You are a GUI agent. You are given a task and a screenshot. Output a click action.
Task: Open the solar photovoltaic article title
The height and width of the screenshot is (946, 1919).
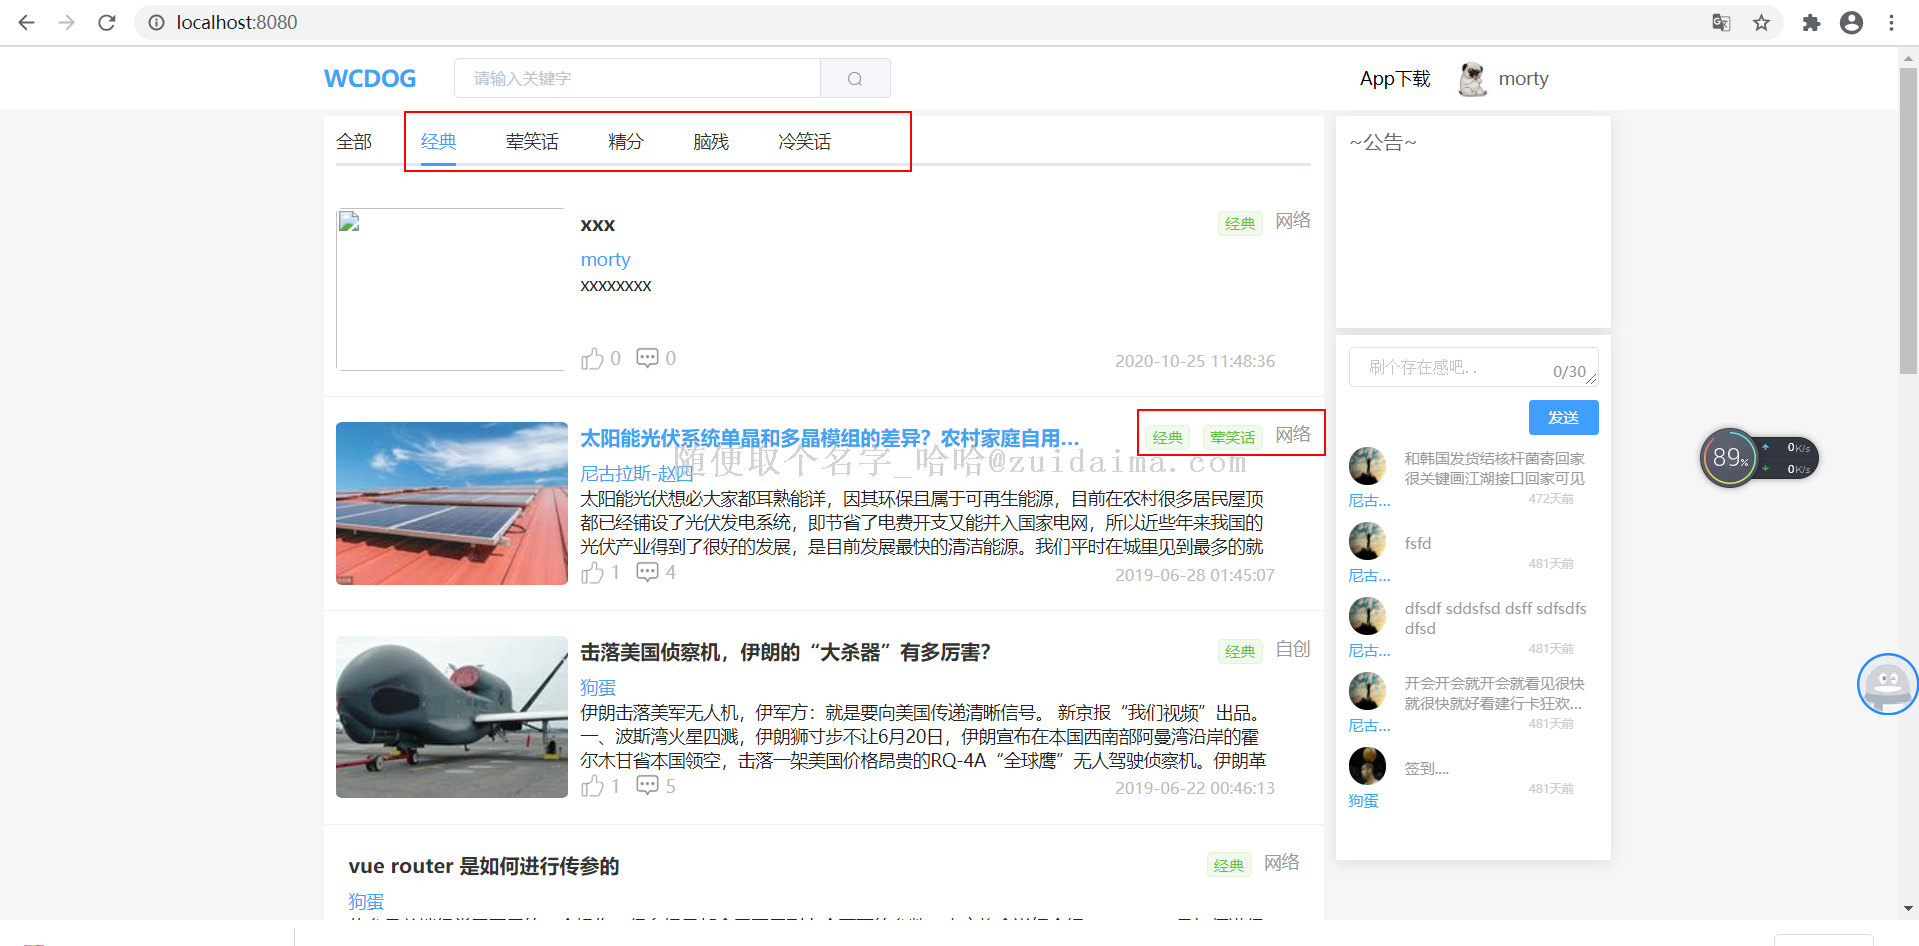830,438
